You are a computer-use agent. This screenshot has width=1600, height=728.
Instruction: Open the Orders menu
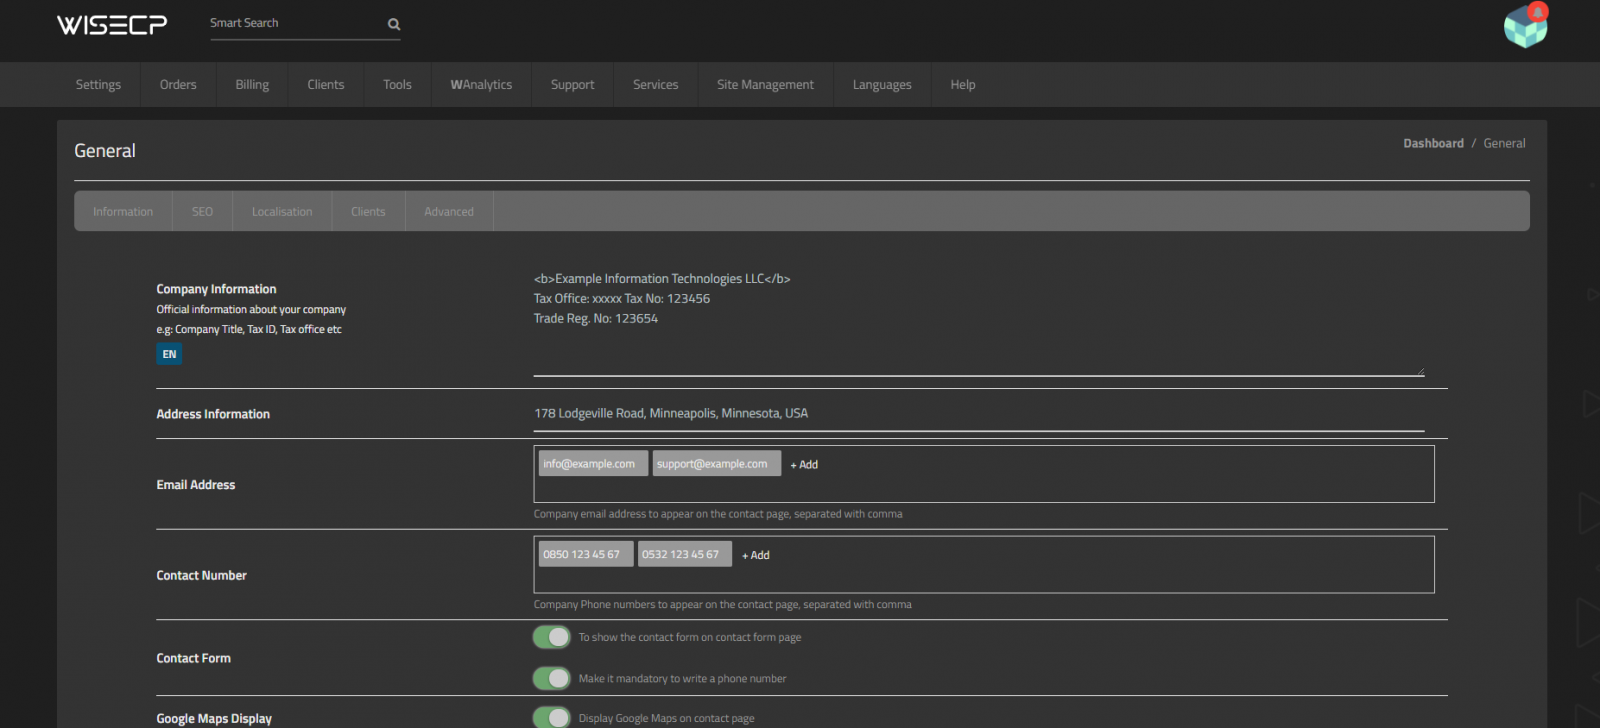pyautogui.click(x=178, y=85)
